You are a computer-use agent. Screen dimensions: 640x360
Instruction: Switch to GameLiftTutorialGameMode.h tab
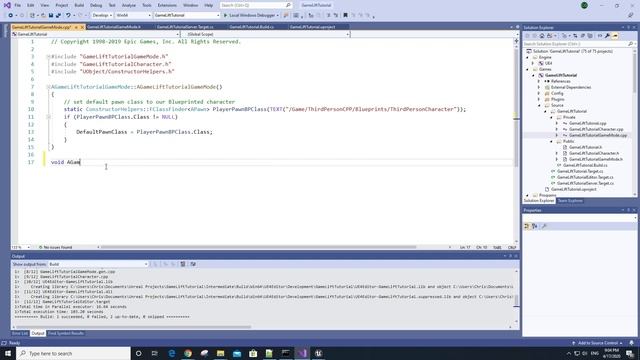pyautogui.click(x=114, y=27)
